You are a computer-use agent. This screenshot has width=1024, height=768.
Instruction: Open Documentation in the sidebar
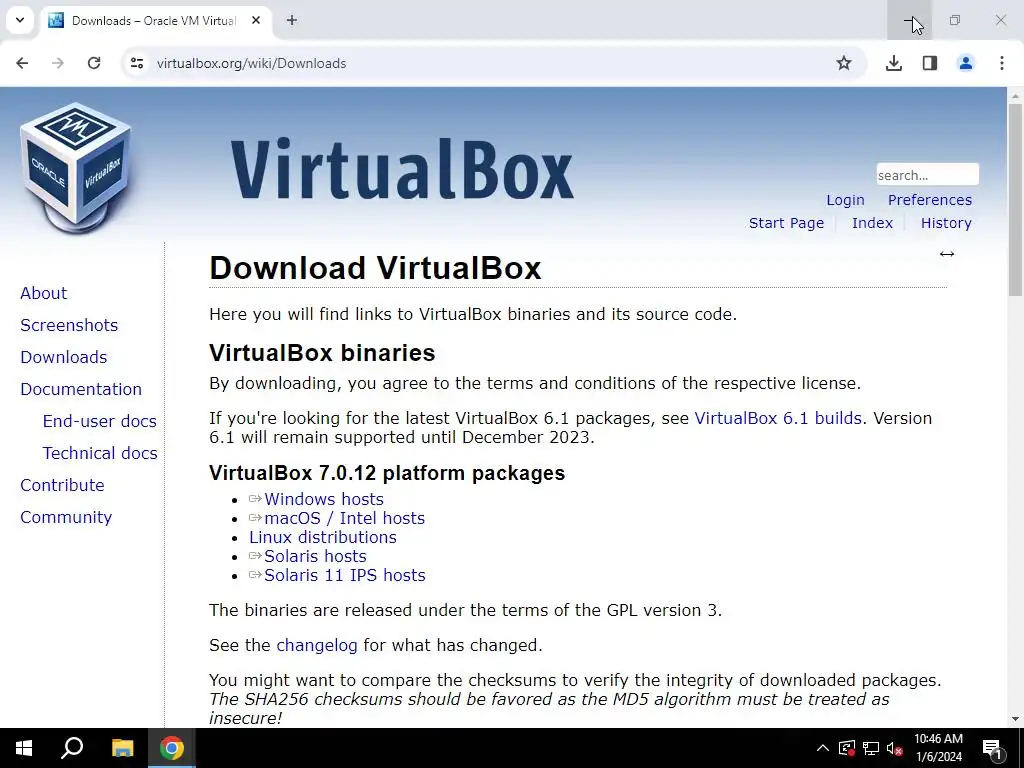[81, 389]
